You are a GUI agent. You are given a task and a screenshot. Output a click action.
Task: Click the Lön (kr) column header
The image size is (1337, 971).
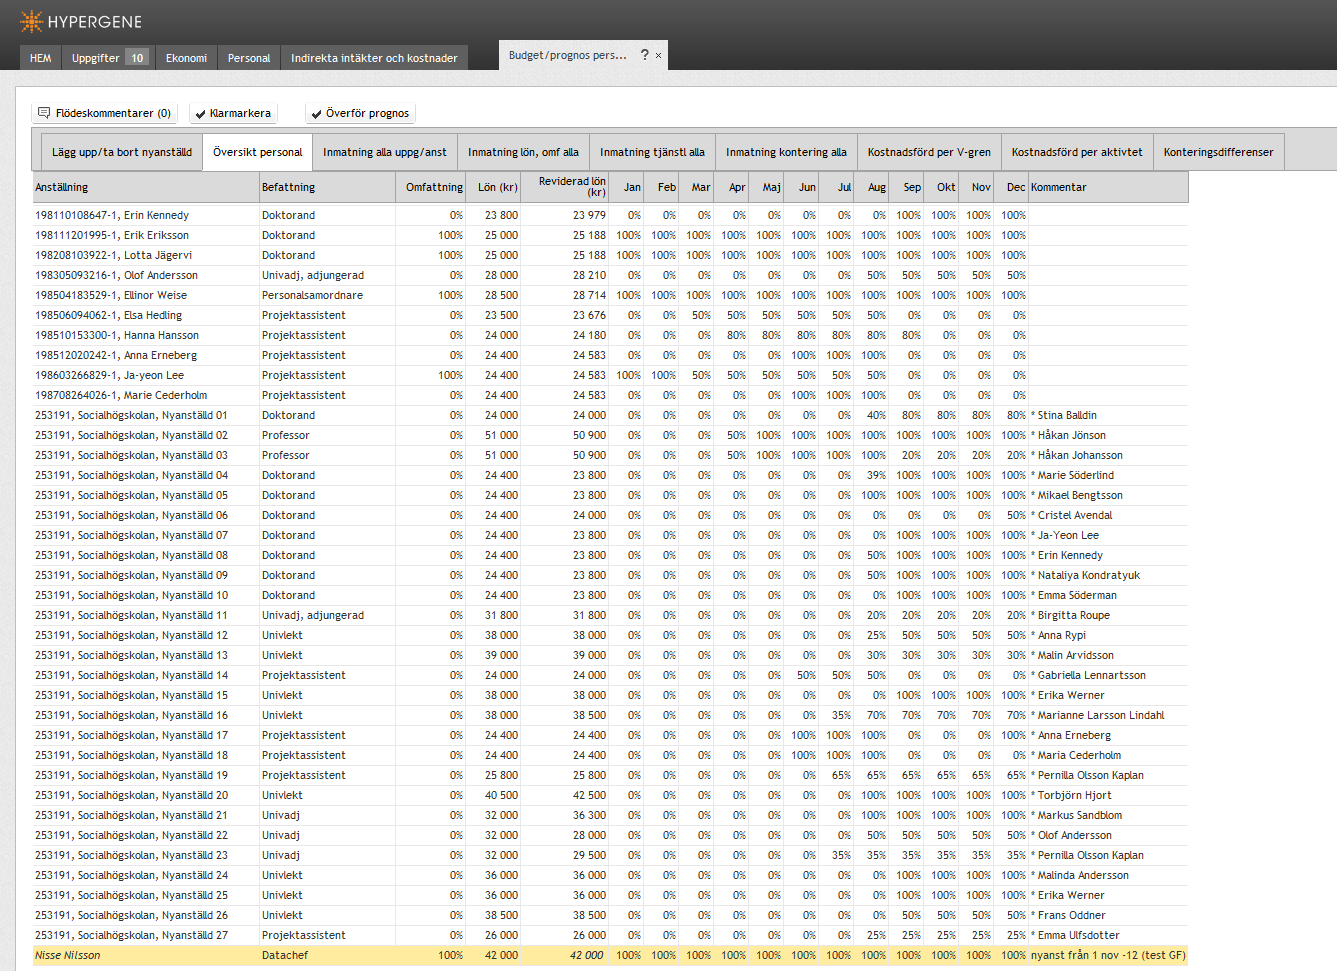[493, 187]
